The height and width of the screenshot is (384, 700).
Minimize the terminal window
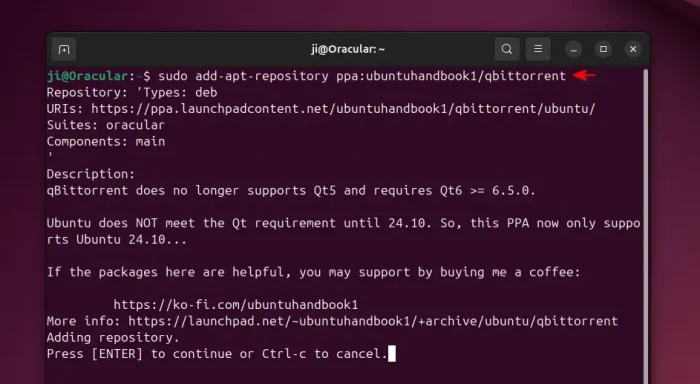click(x=574, y=50)
